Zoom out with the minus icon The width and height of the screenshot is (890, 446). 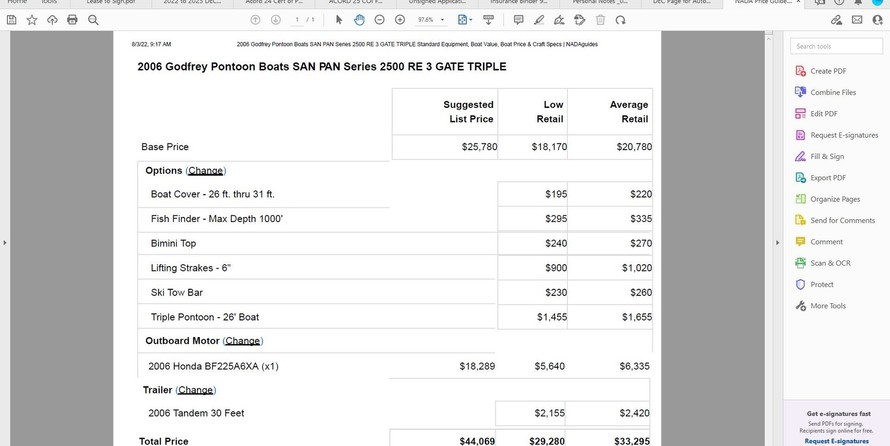coord(381,19)
